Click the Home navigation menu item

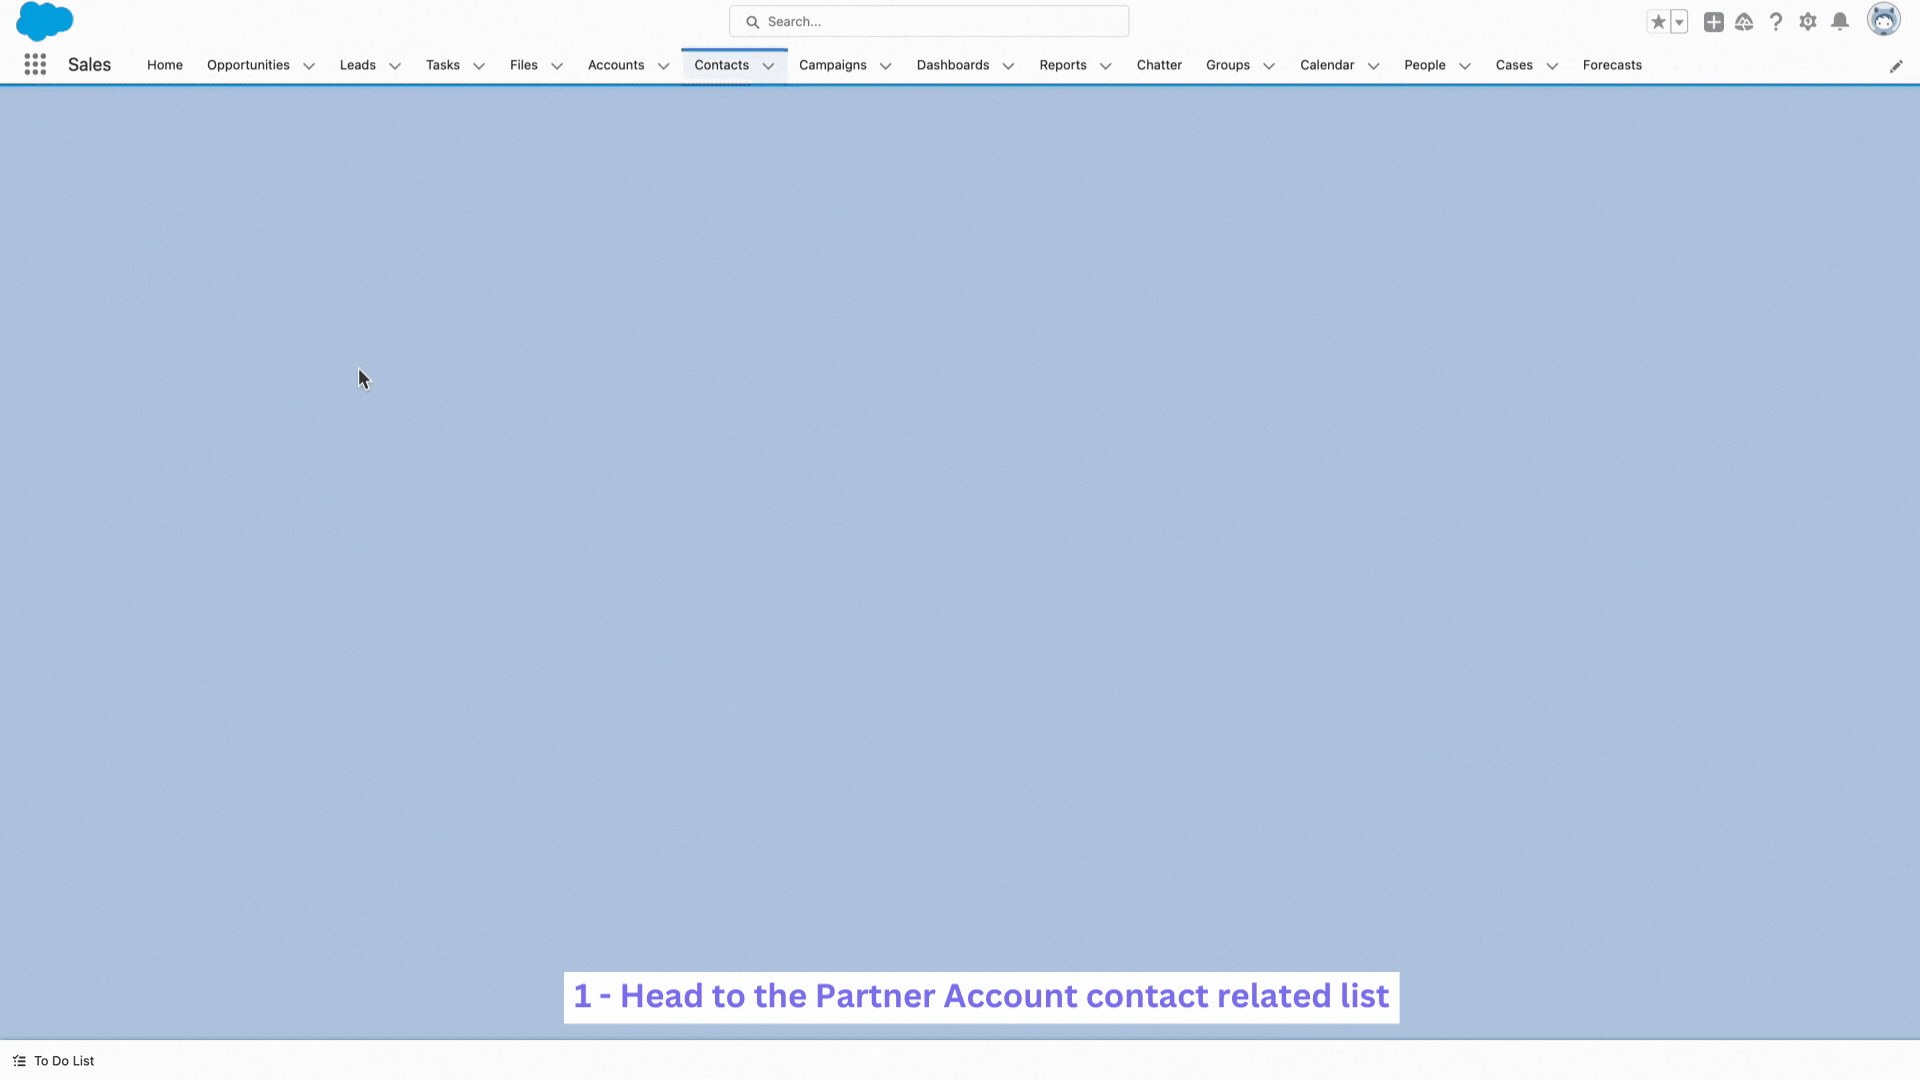pyautogui.click(x=164, y=65)
